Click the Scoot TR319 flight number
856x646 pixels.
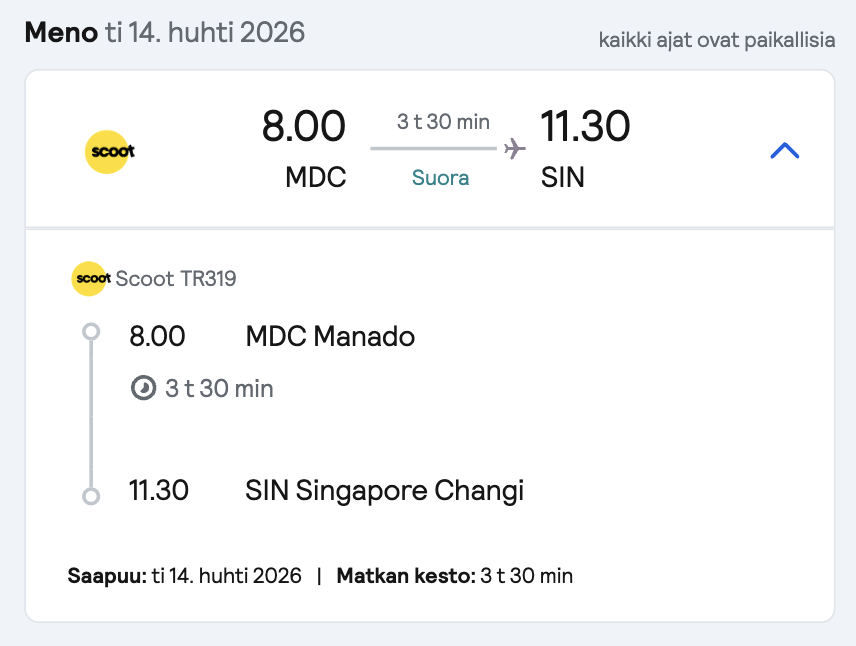(x=176, y=278)
